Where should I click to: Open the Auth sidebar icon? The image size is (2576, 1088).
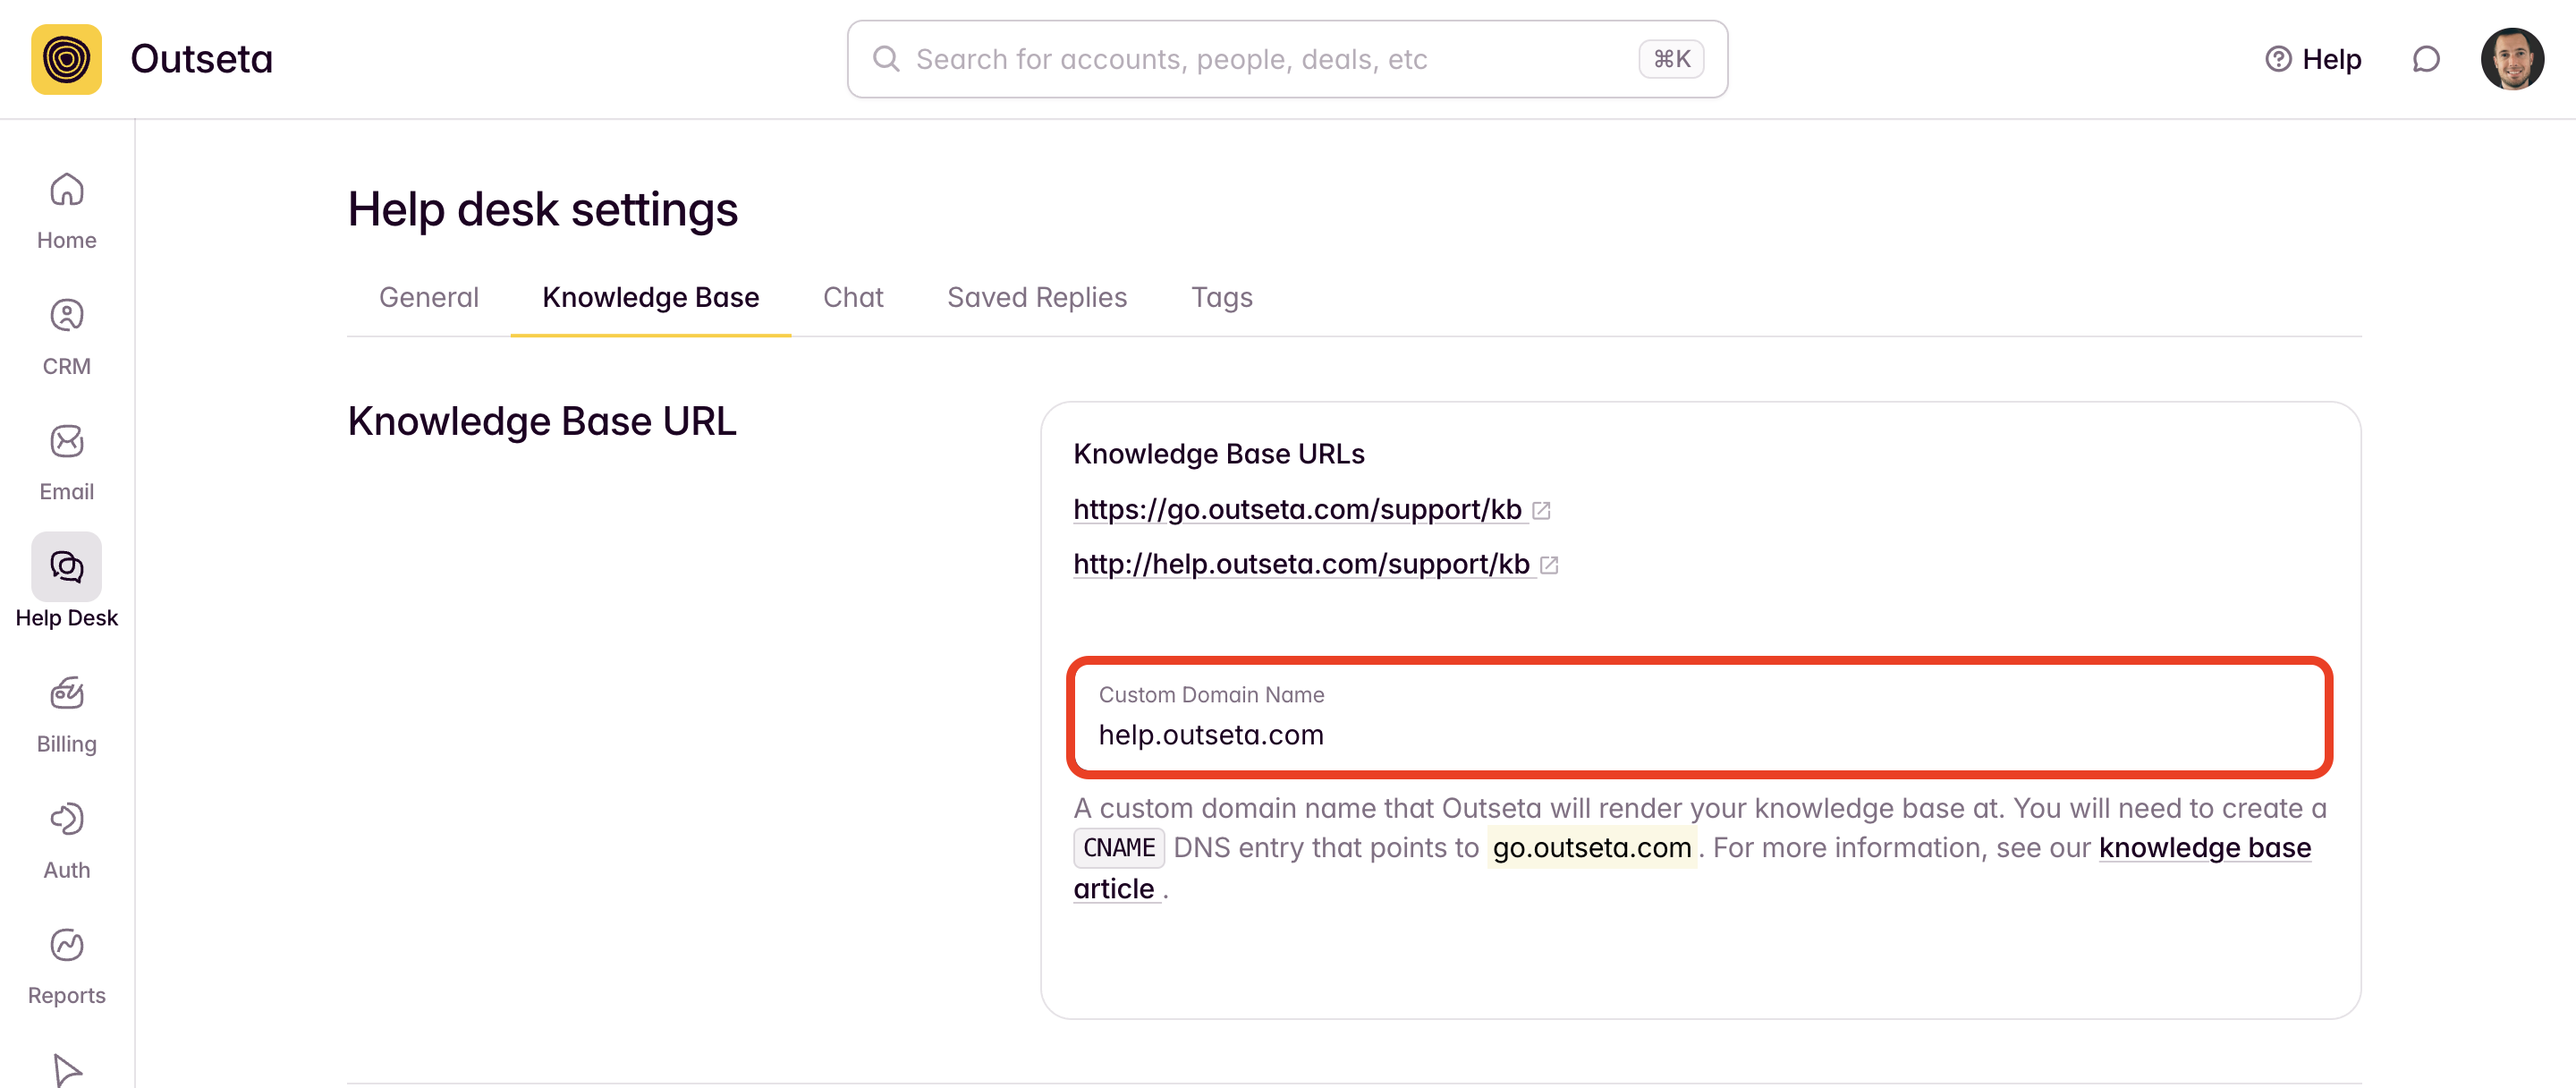pyautogui.click(x=66, y=819)
